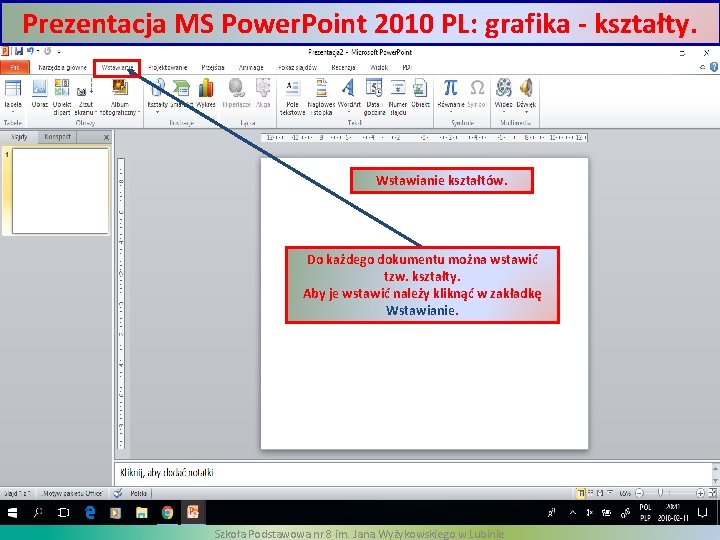
Task: Insert a Symbol (omega icon)
Action: [477, 94]
